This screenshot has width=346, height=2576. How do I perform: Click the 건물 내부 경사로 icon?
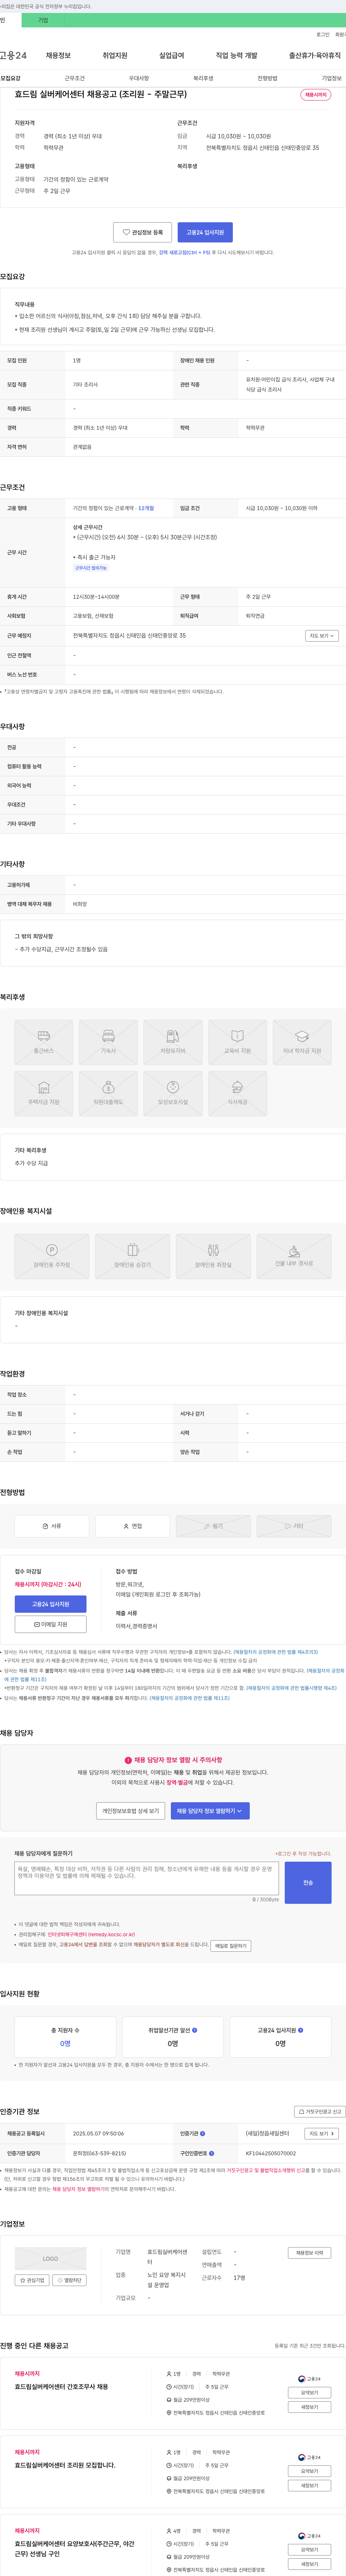pos(294,1256)
